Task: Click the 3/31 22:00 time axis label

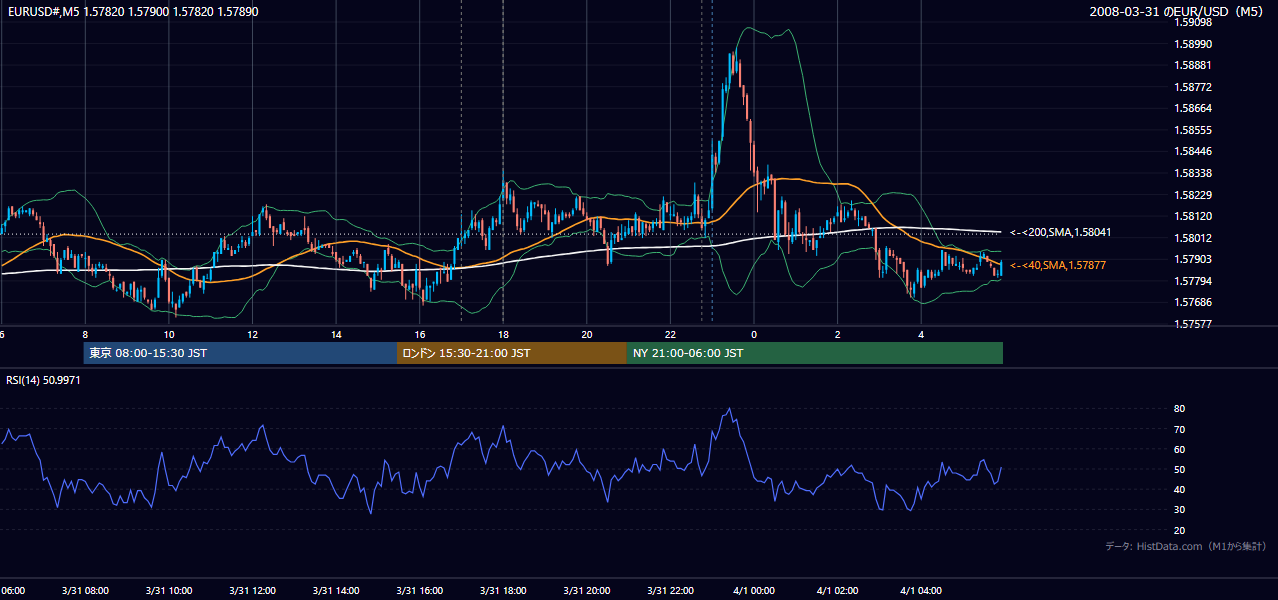Action: click(670, 591)
